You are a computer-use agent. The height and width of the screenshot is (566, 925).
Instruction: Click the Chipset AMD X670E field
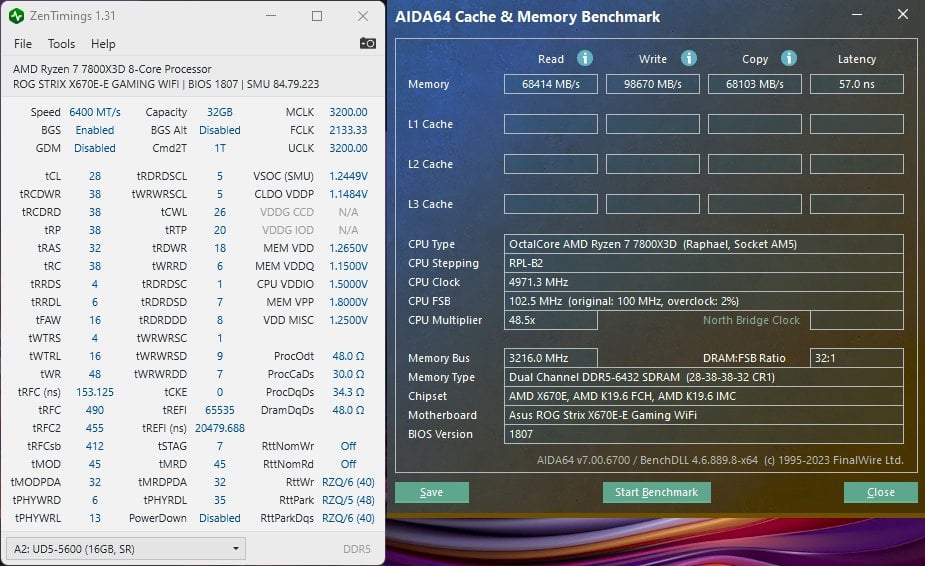coord(704,396)
